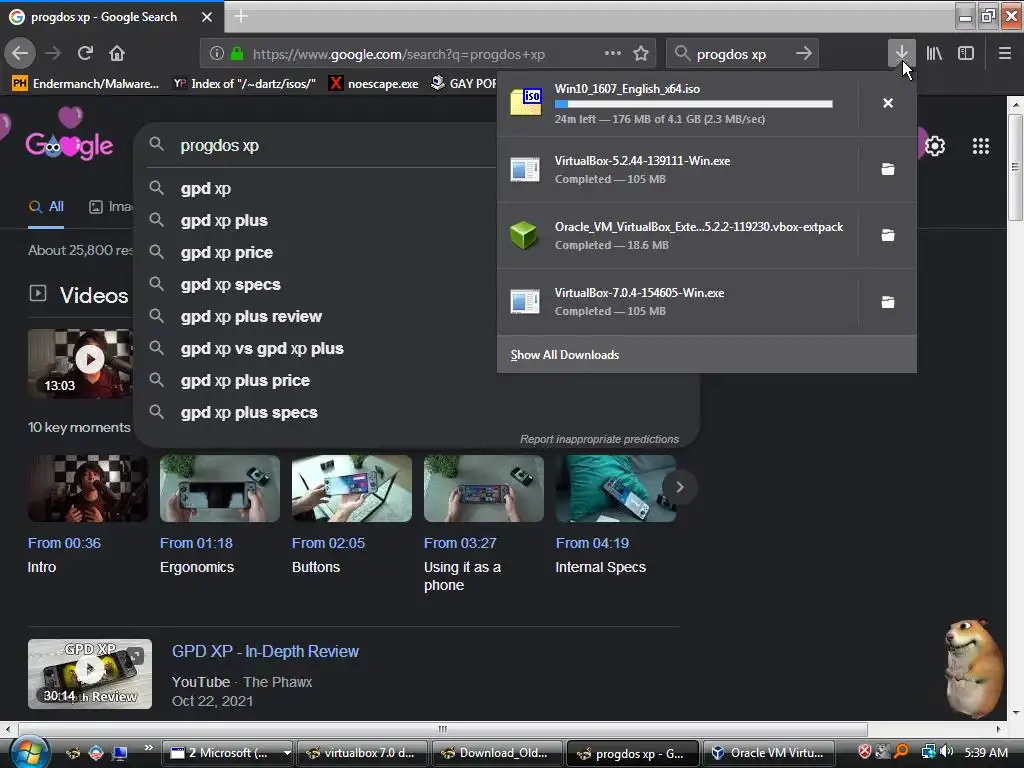Open the noescape.exe bookmark
Image resolution: width=1024 pixels, height=768 pixels.
pos(374,84)
